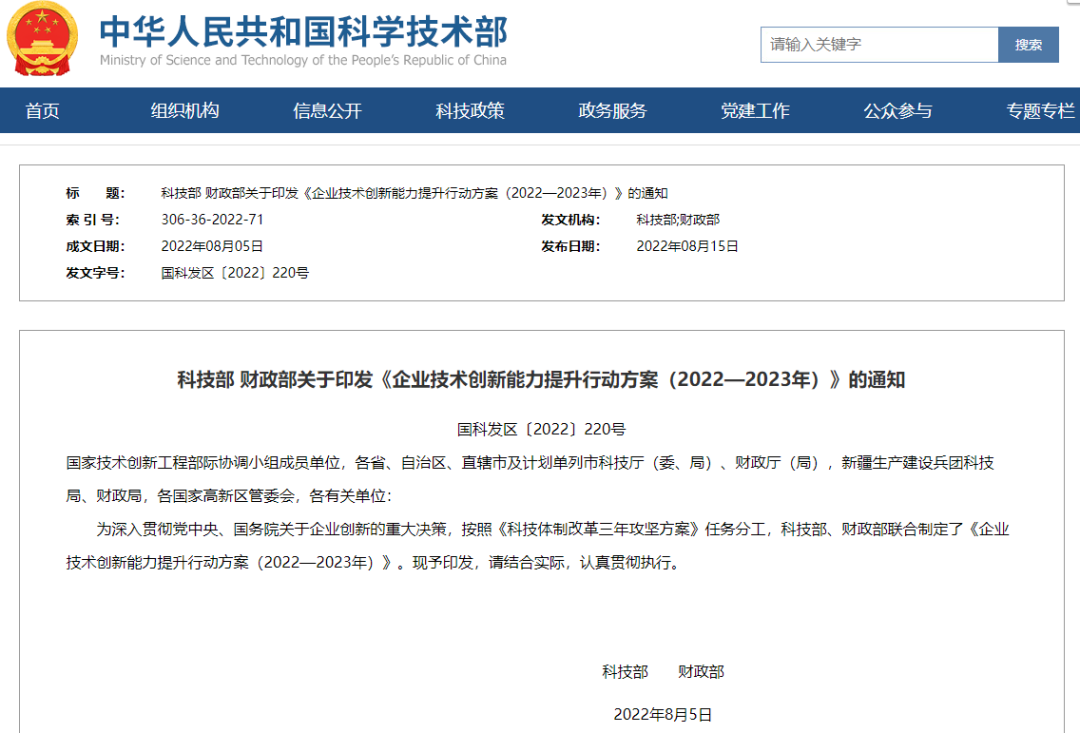Go to 科技政策 navigation tab
This screenshot has width=1080, height=733.
[470, 111]
